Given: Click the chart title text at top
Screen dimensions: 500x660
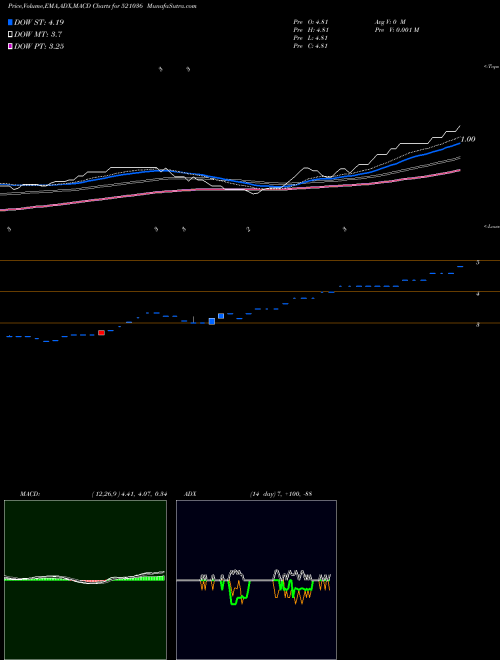Looking at the screenshot, I should point(102,6).
